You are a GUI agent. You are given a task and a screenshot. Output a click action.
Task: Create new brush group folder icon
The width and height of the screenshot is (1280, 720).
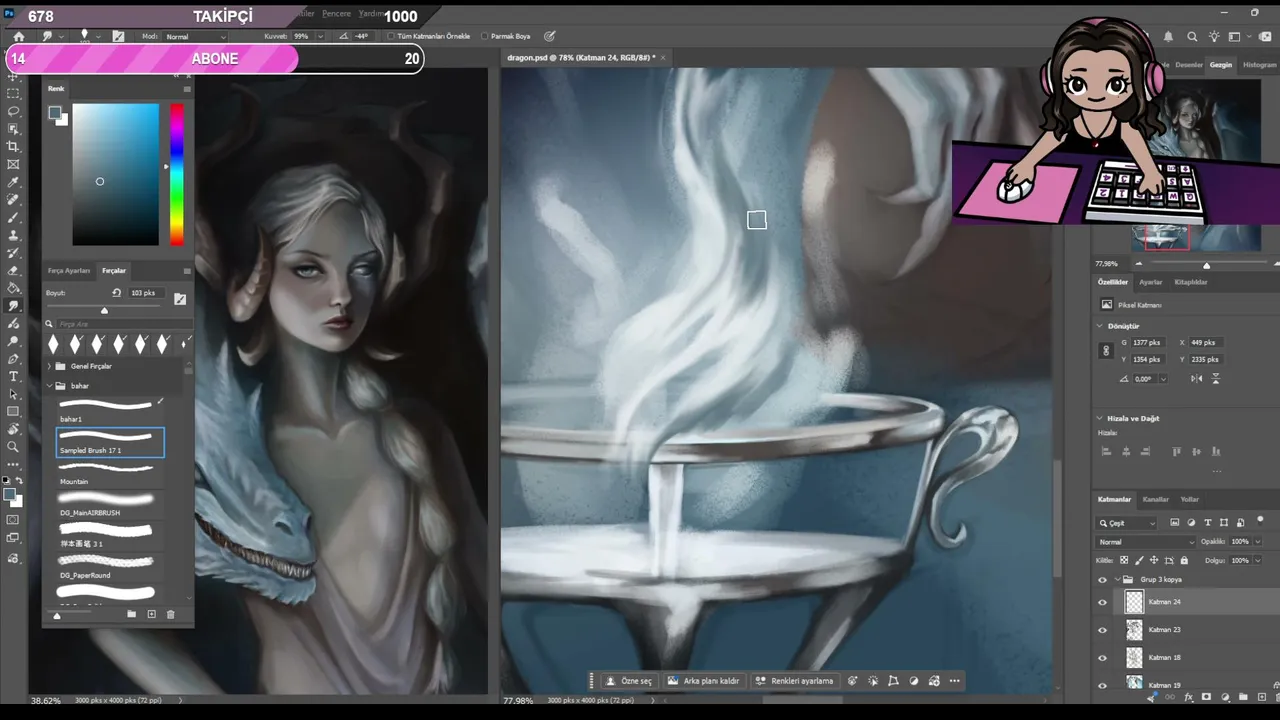pyautogui.click(x=131, y=614)
